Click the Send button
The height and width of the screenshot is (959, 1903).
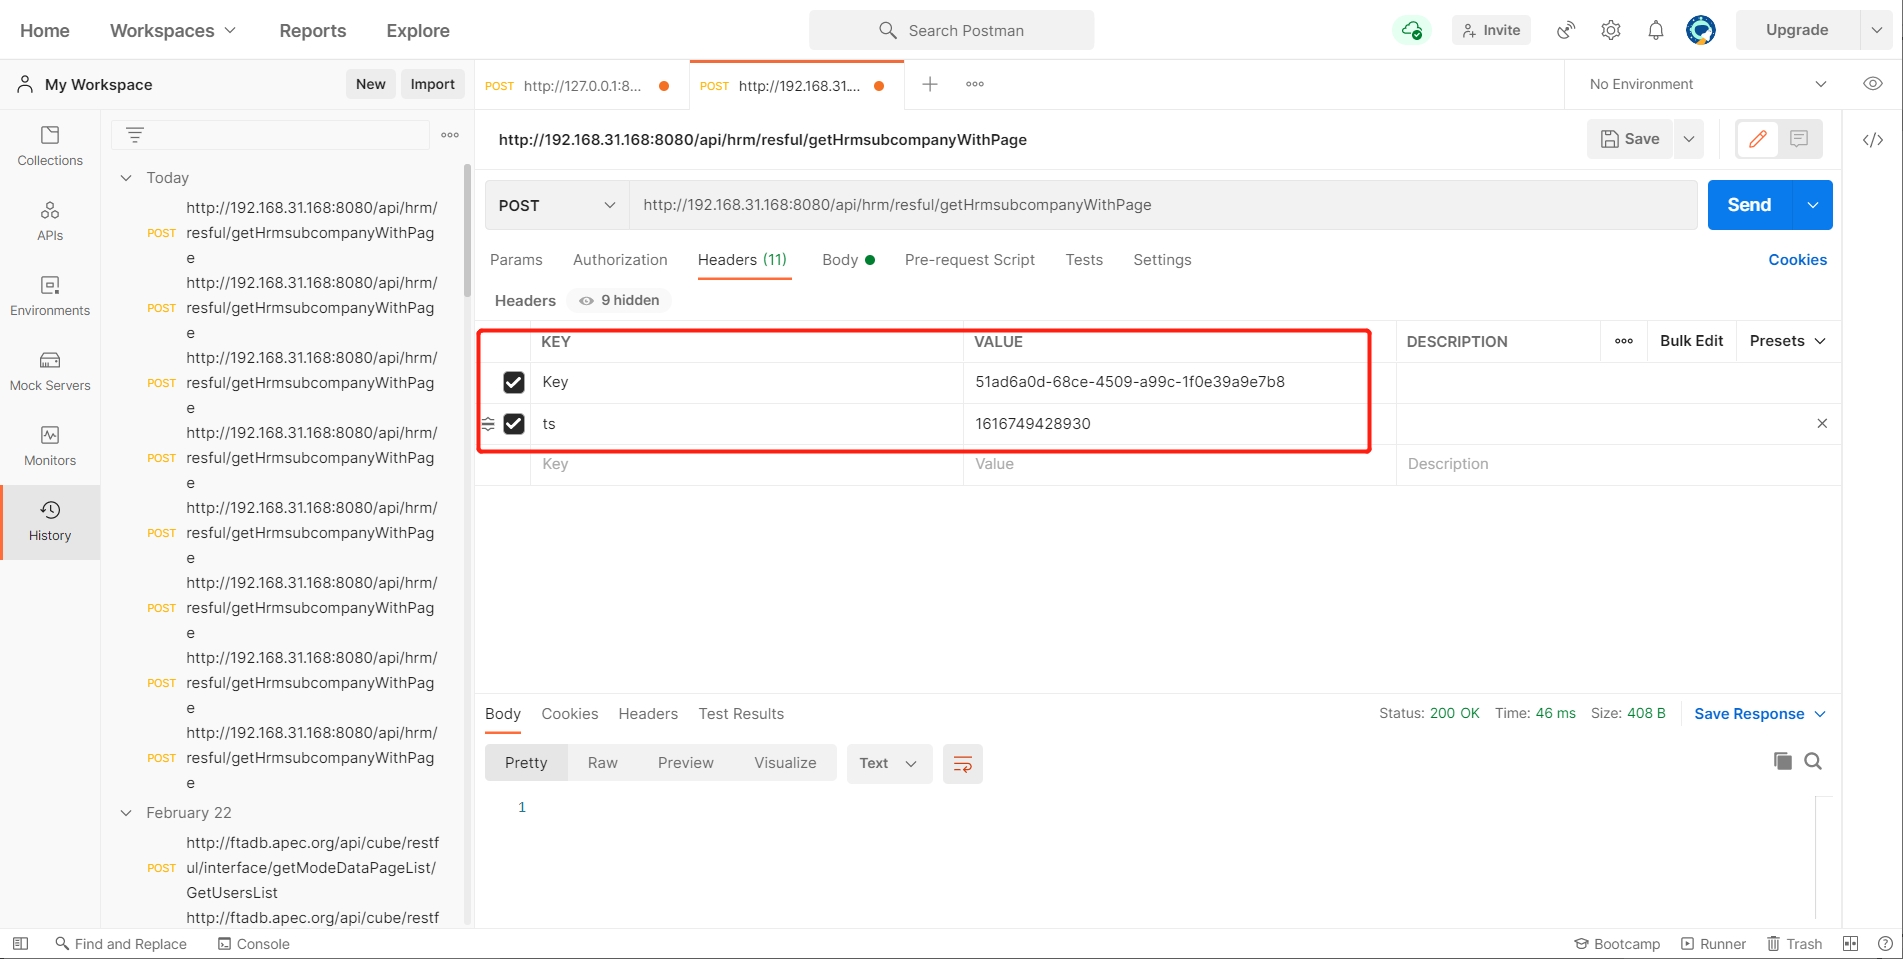[x=1749, y=205]
